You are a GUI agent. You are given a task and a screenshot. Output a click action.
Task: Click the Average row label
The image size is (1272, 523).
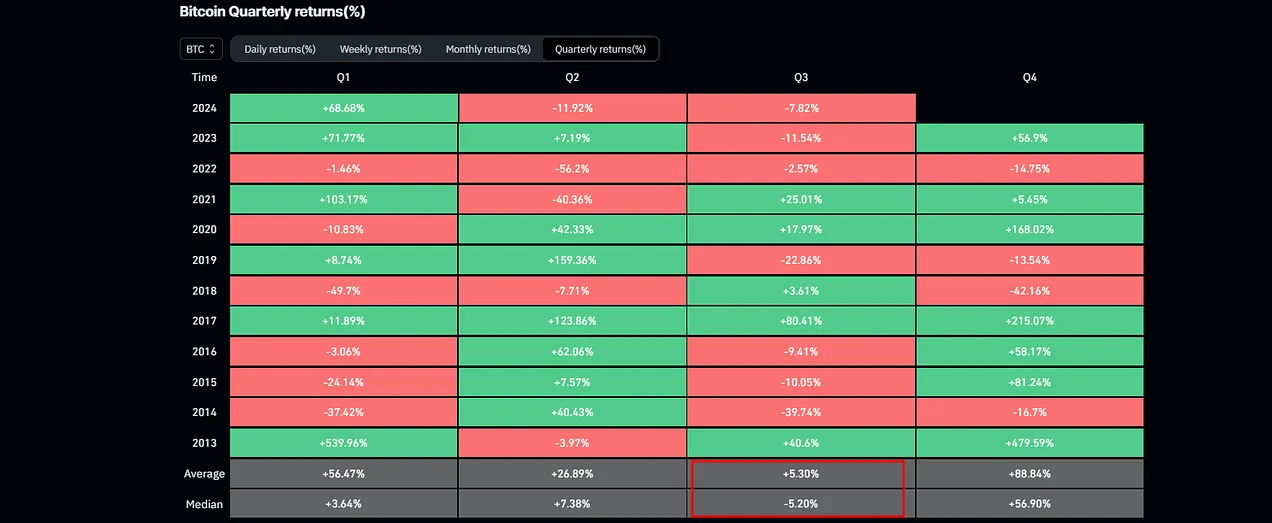click(x=204, y=474)
